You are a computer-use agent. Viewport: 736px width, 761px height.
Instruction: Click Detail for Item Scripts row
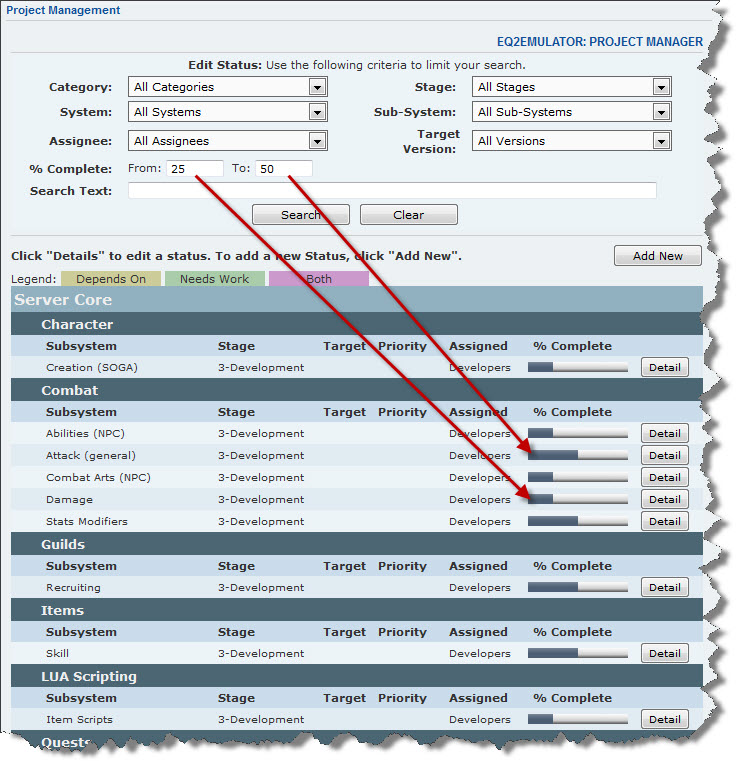[x=664, y=720]
